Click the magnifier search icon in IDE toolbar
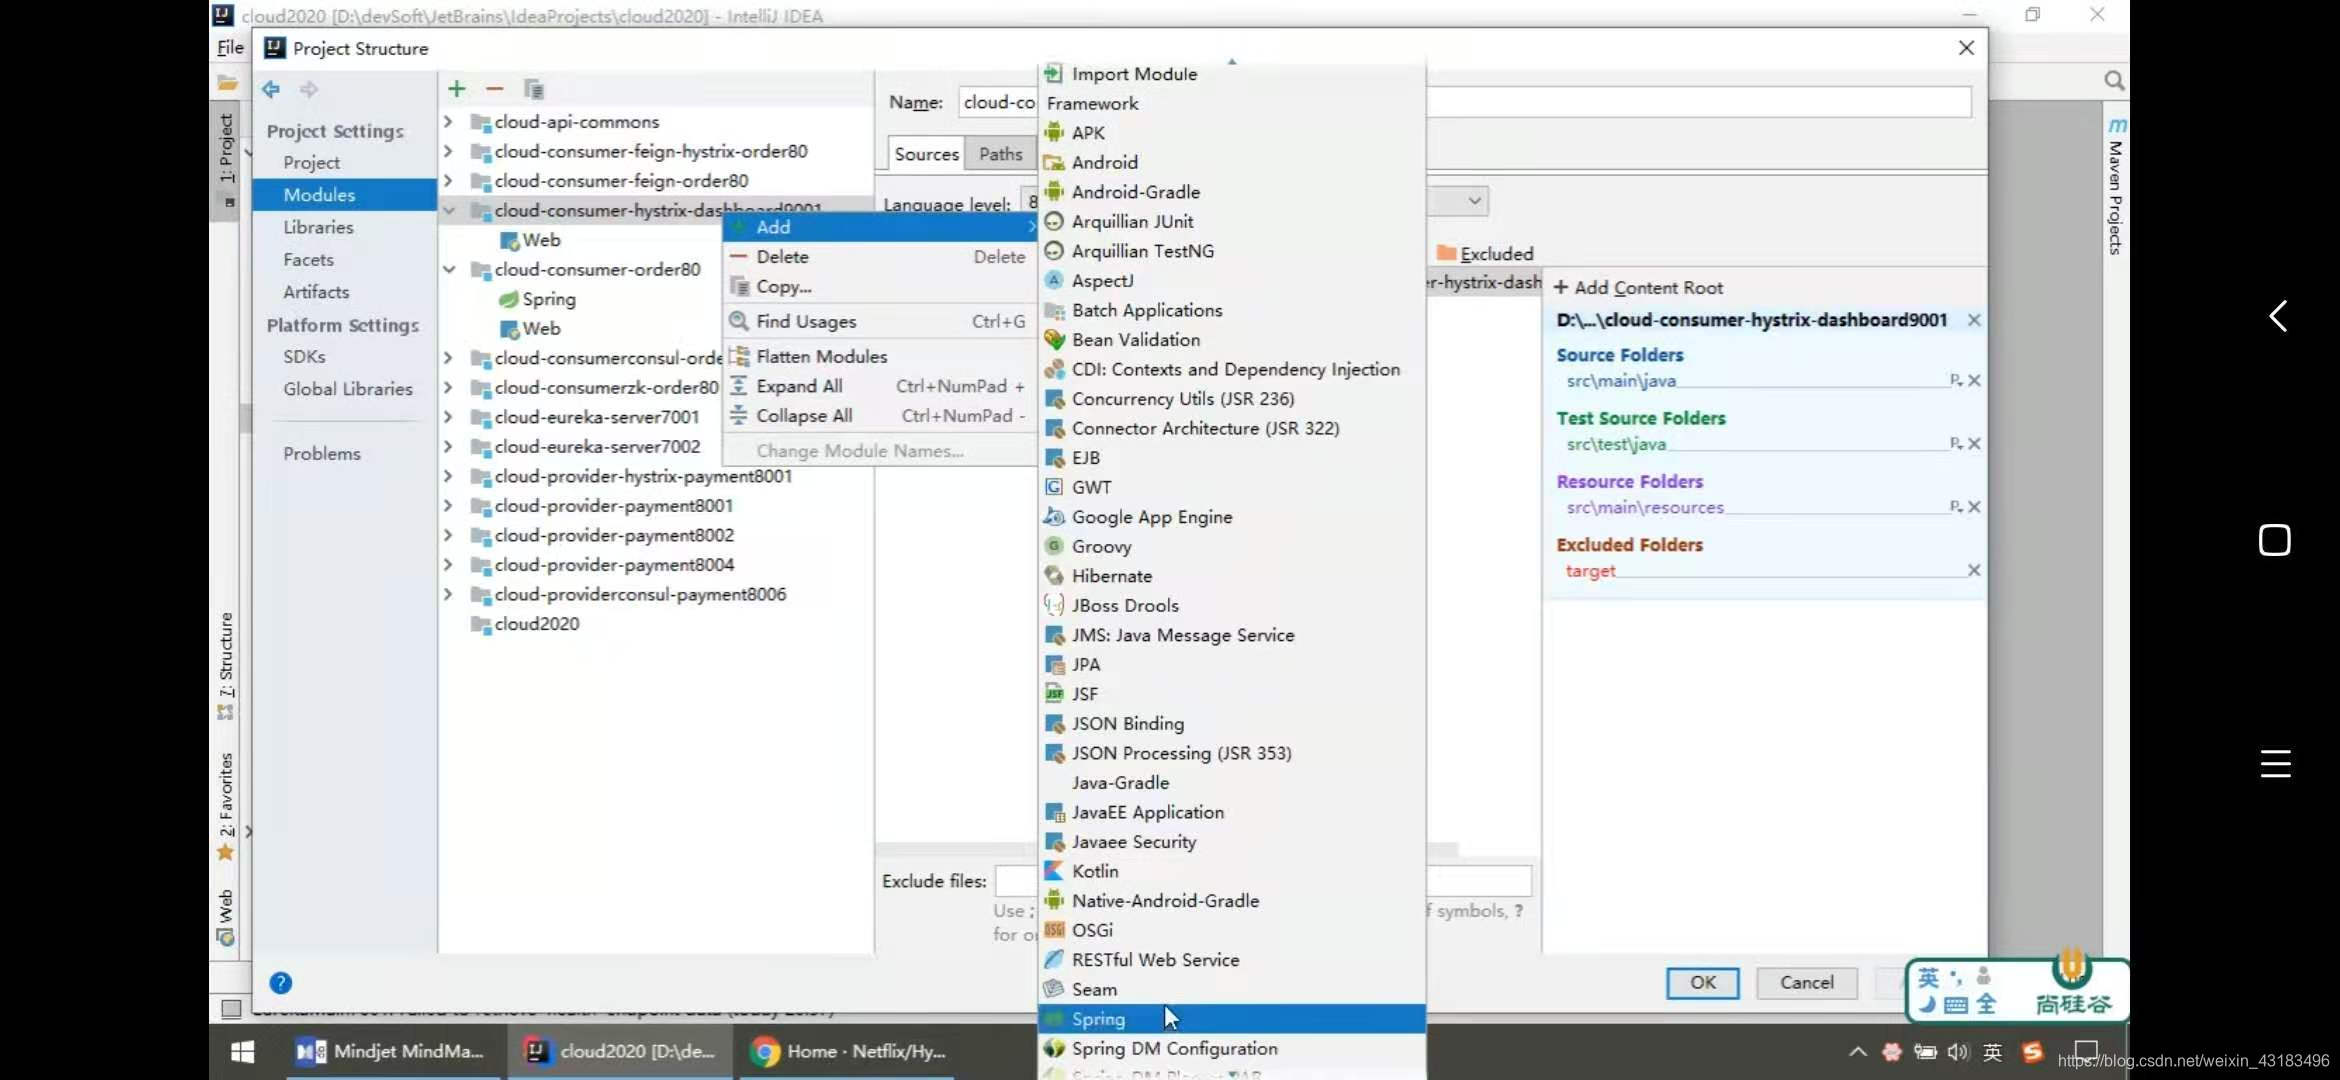This screenshot has width=2340, height=1080. [x=2114, y=81]
